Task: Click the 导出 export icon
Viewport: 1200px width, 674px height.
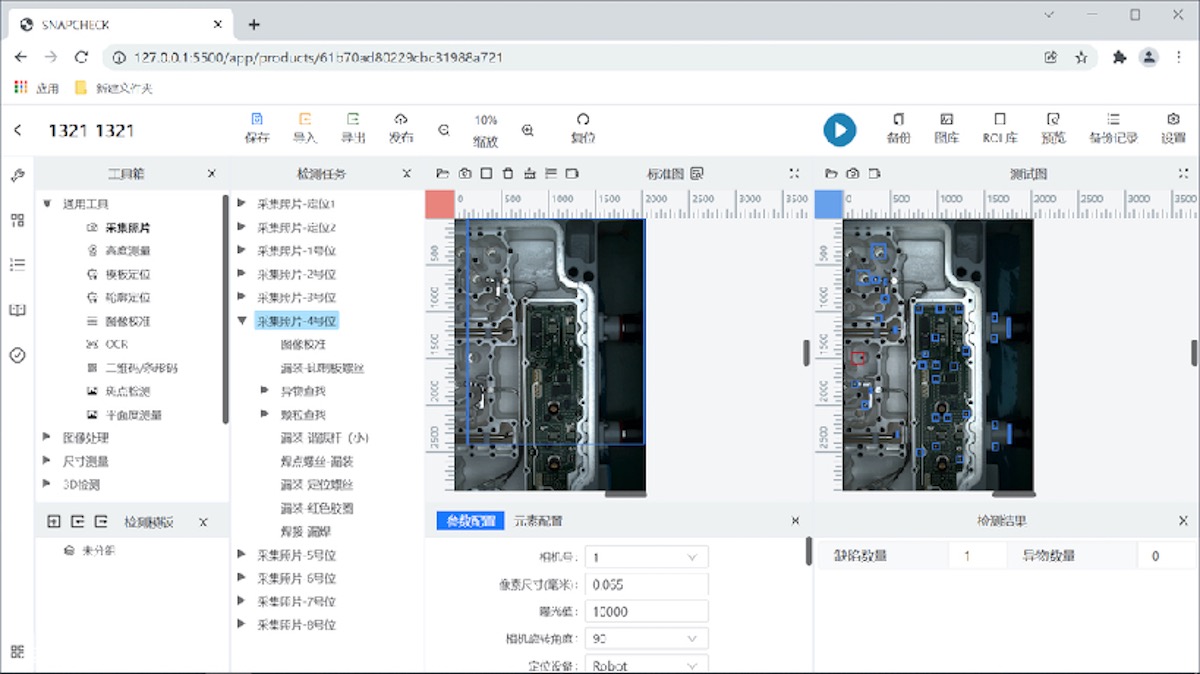Action: pyautogui.click(x=353, y=119)
